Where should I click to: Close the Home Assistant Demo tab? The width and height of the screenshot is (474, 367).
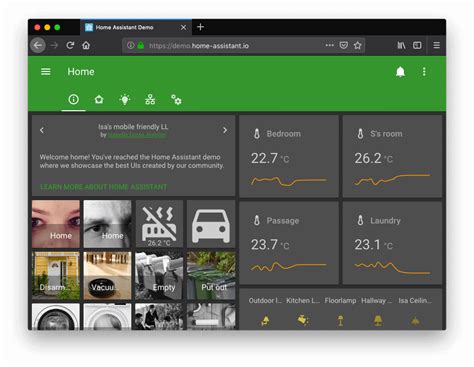(x=183, y=27)
